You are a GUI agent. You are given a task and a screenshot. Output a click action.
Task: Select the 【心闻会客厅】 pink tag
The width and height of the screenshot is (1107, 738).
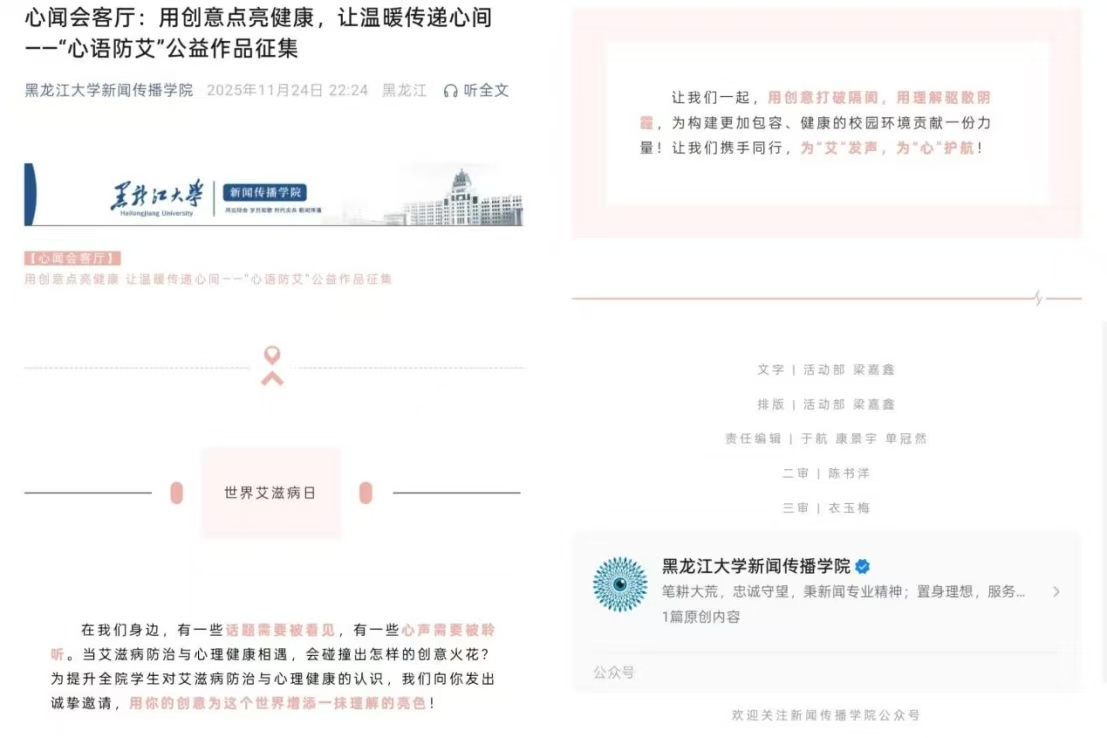tap(73, 258)
